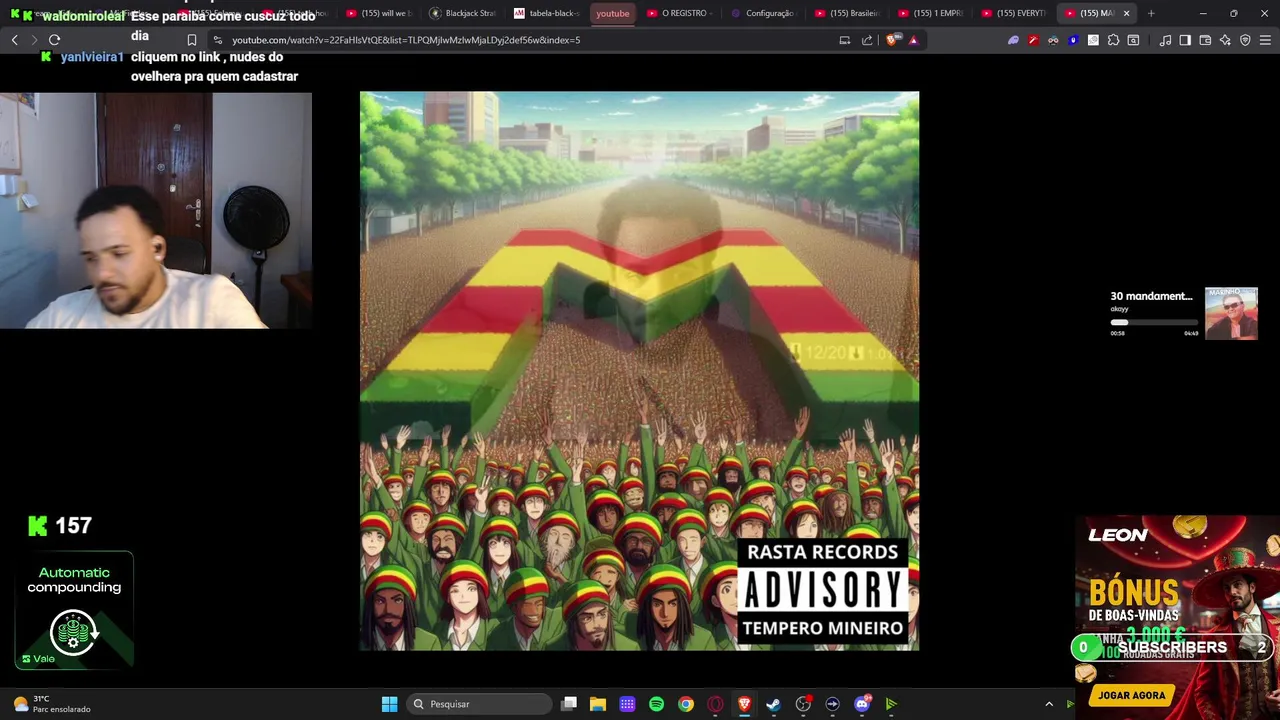Open the weather widget showing 31°C
Viewport: 1280px width, 720px height.
click(52, 704)
